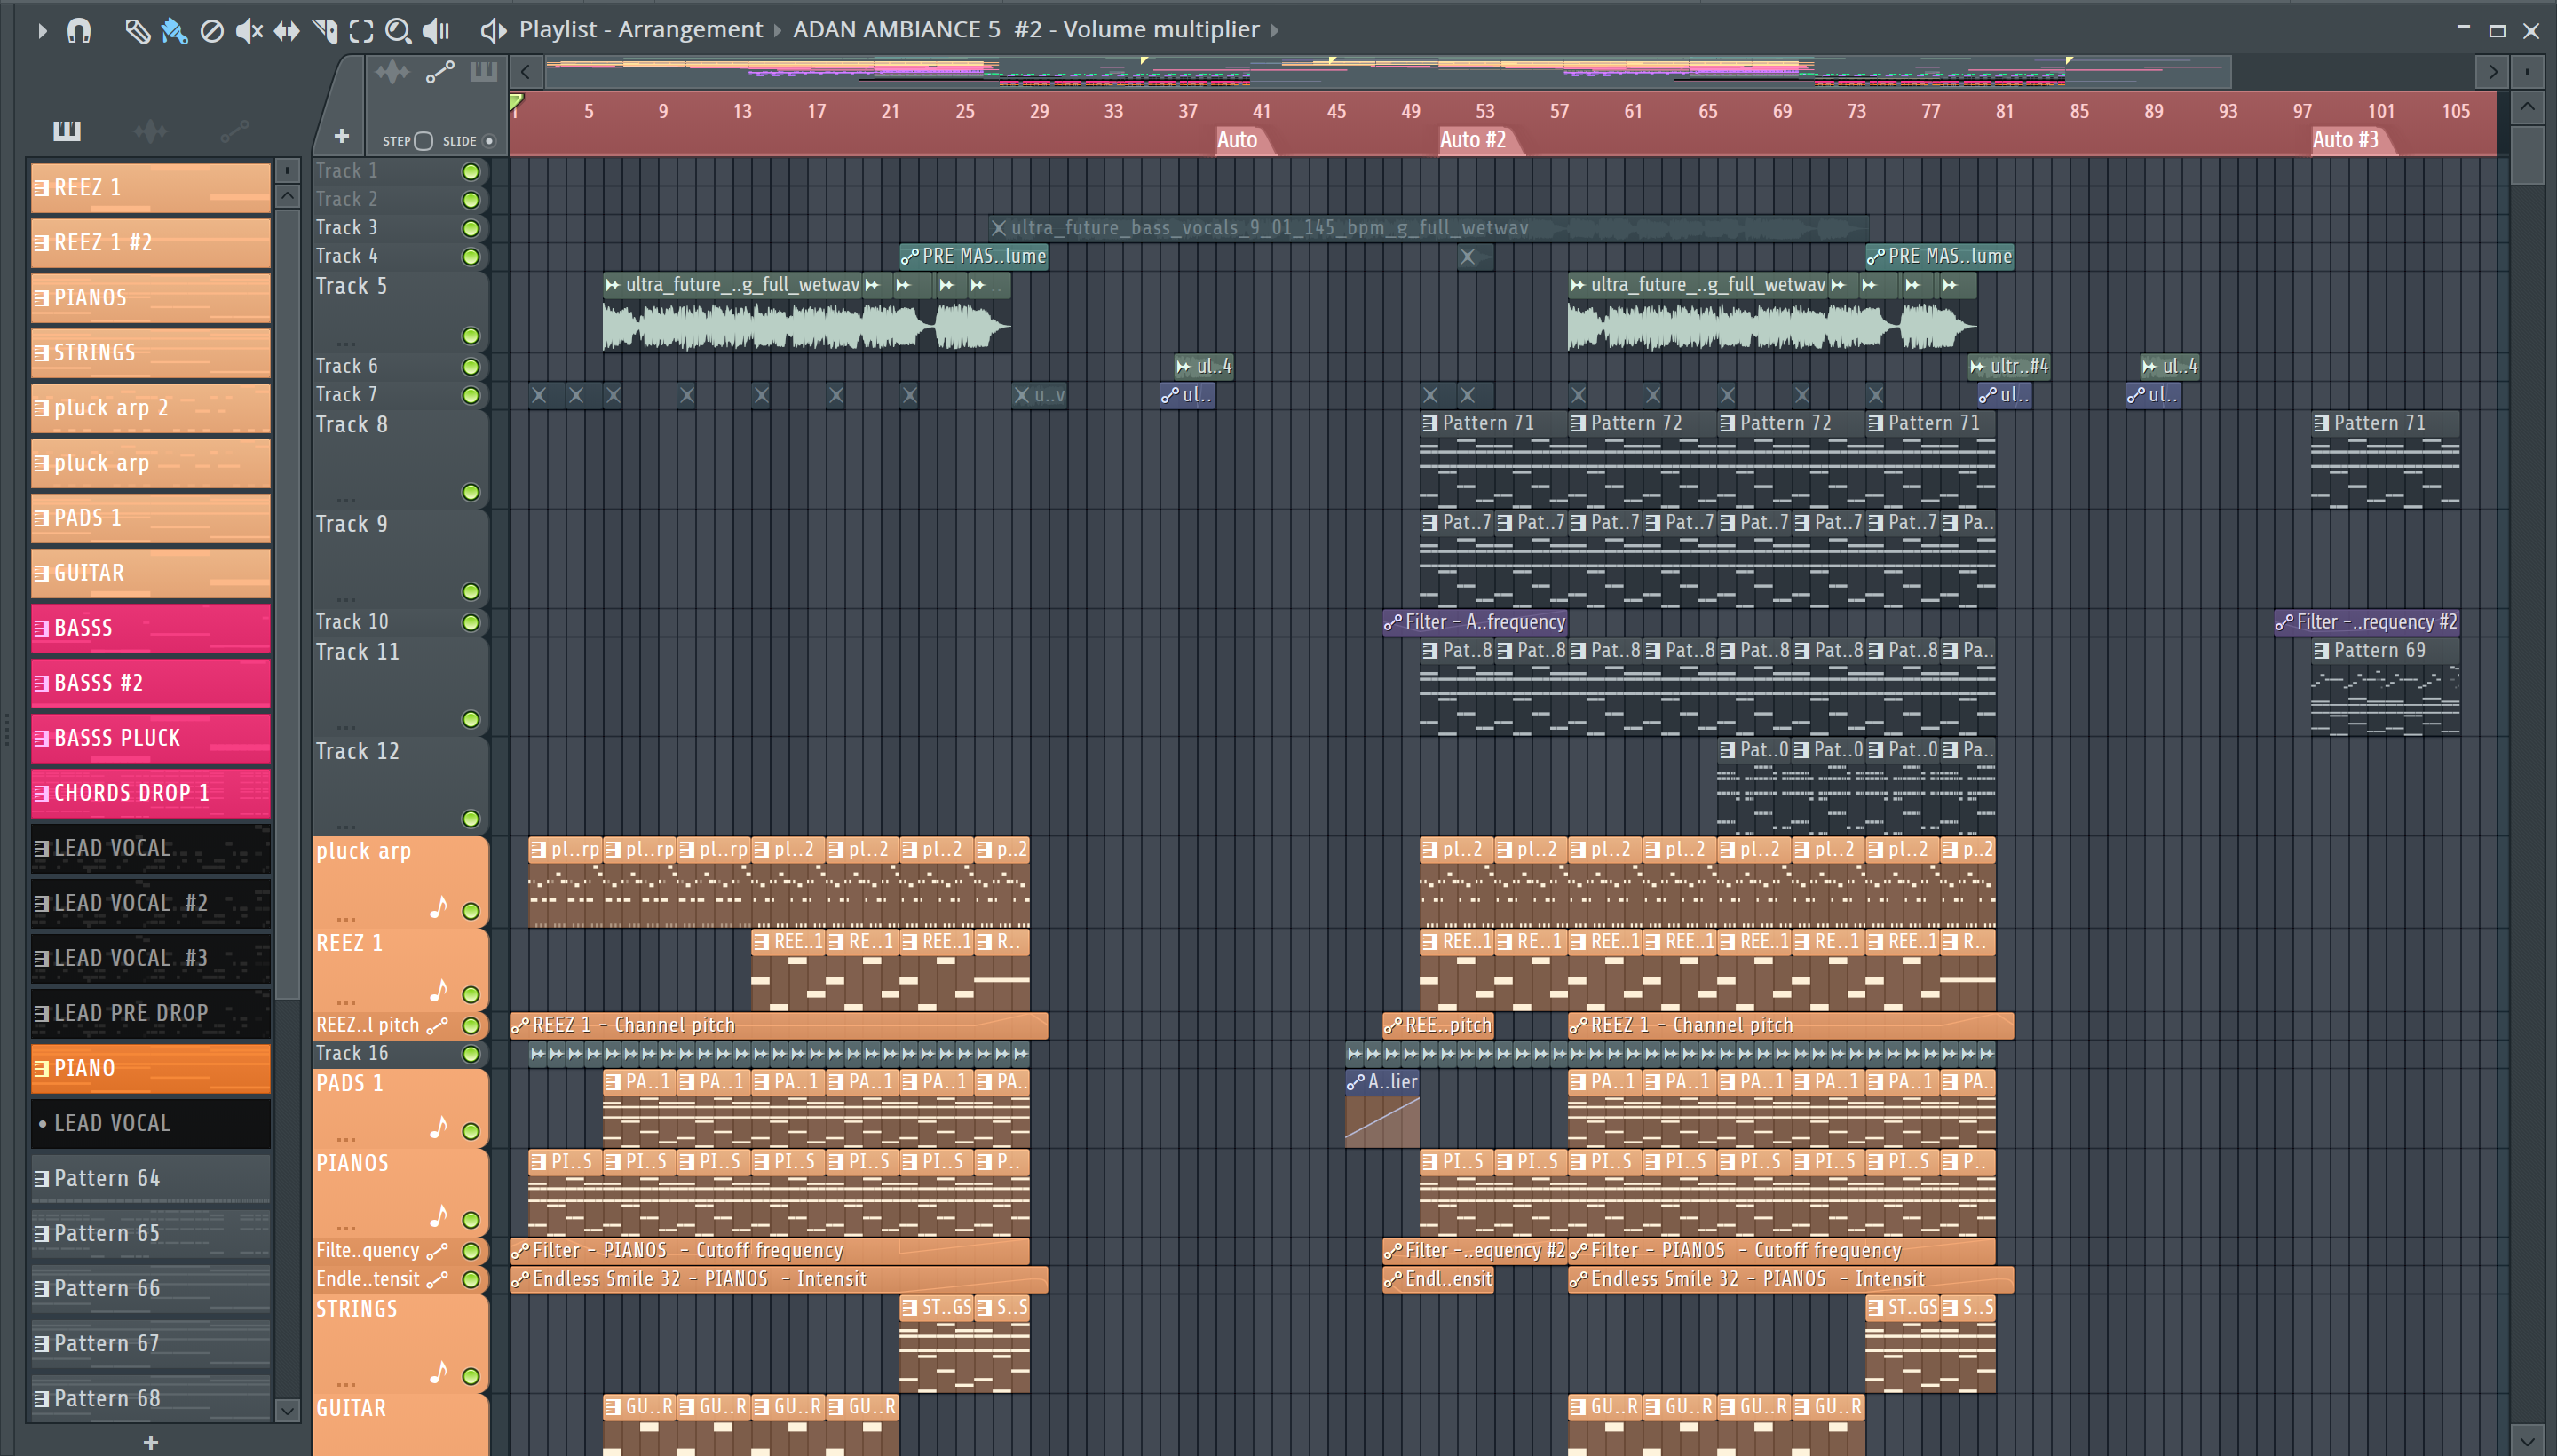Select the BASSS PLUCK pattern

(151, 738)
